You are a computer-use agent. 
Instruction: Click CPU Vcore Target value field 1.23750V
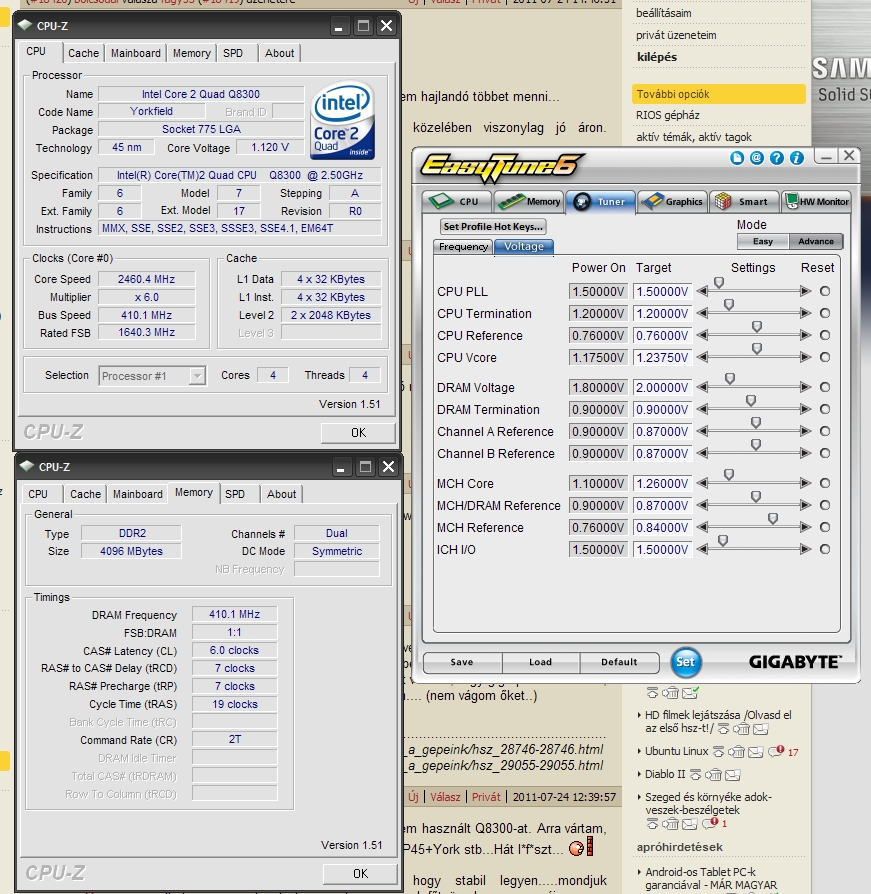[662, 357]
